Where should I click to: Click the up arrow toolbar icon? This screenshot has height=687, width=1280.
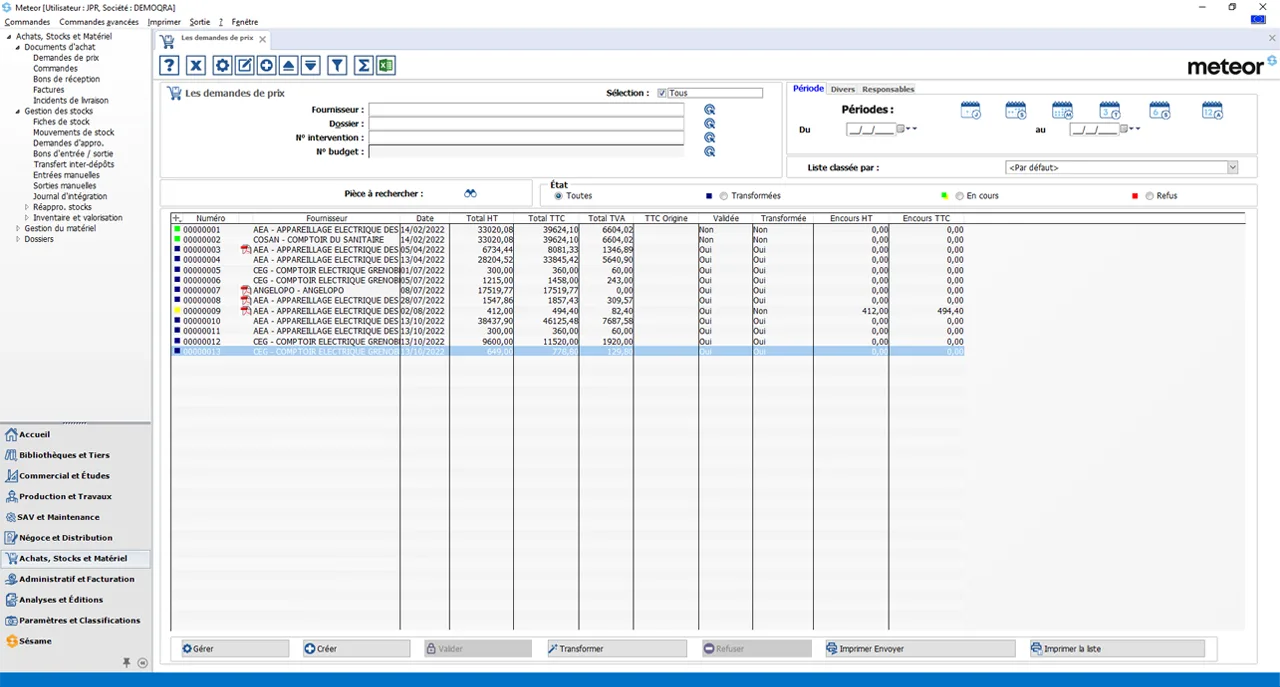point(288,66)
